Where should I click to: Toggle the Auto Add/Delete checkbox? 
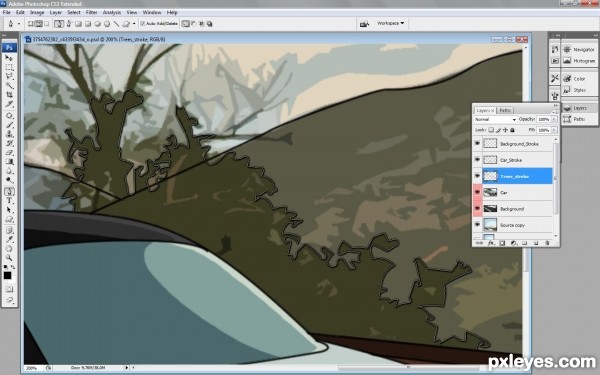143,24
